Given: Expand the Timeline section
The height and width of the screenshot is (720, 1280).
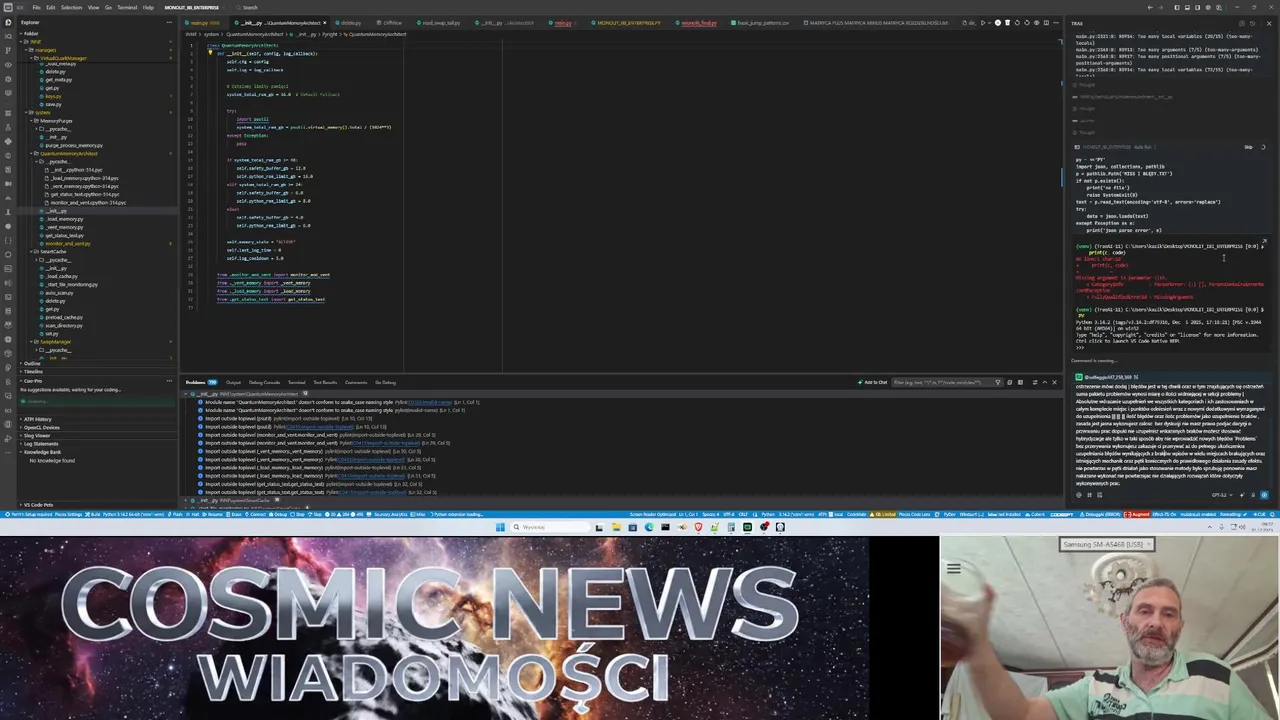Looking at the screenshot, I should click(33, 372).
